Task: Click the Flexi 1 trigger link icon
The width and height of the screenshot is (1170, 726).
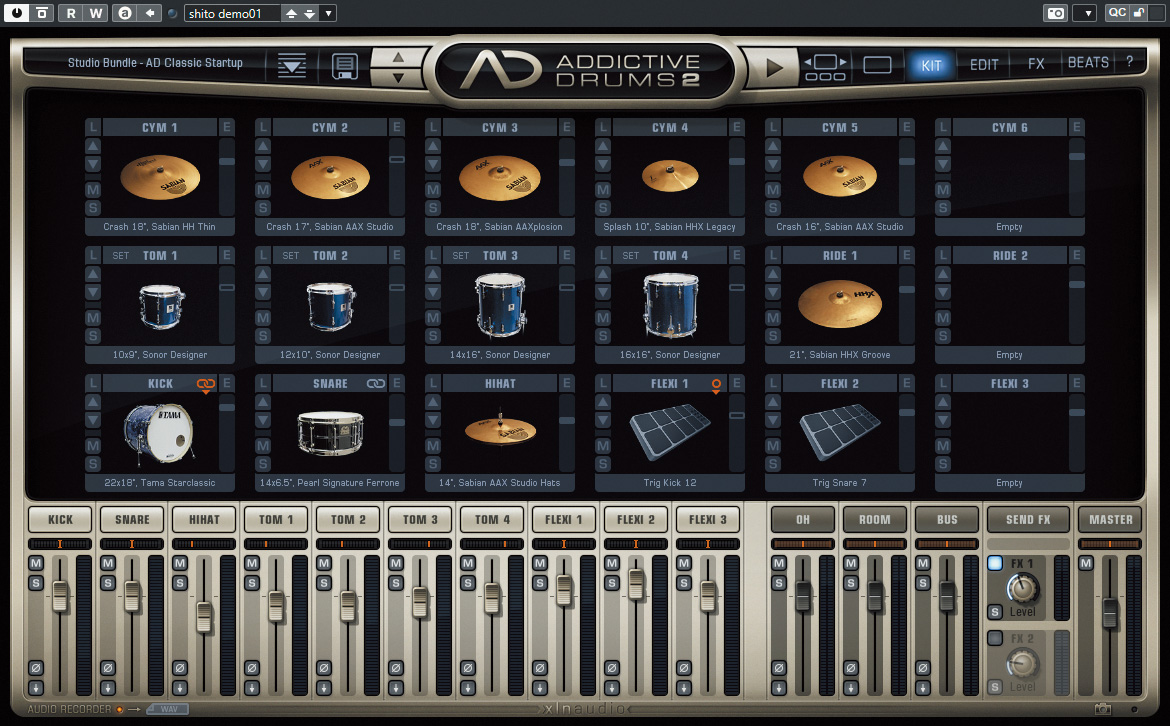Action: pos(716,385)
